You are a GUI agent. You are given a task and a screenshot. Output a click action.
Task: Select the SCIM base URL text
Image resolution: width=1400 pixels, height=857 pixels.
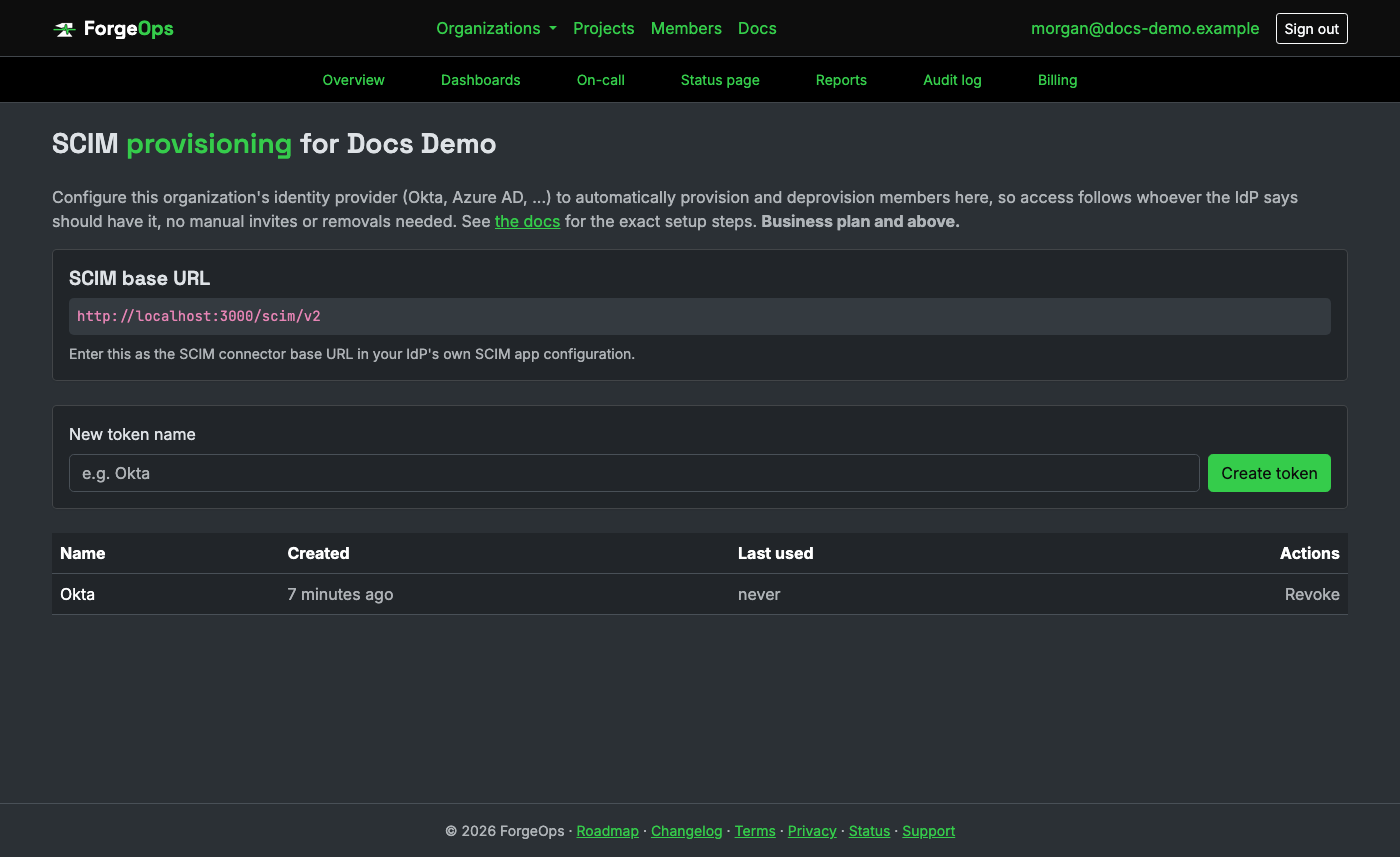tap(199, 316)
